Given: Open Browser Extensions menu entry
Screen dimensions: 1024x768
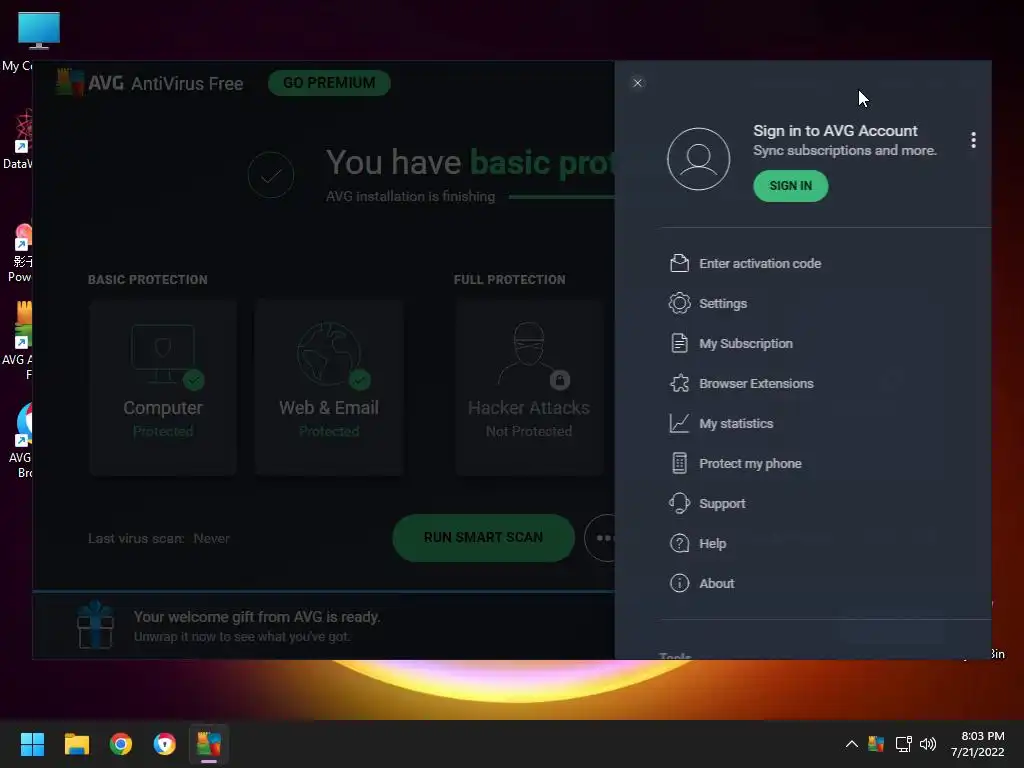Looking at the screenshot, I should [756, 383].
